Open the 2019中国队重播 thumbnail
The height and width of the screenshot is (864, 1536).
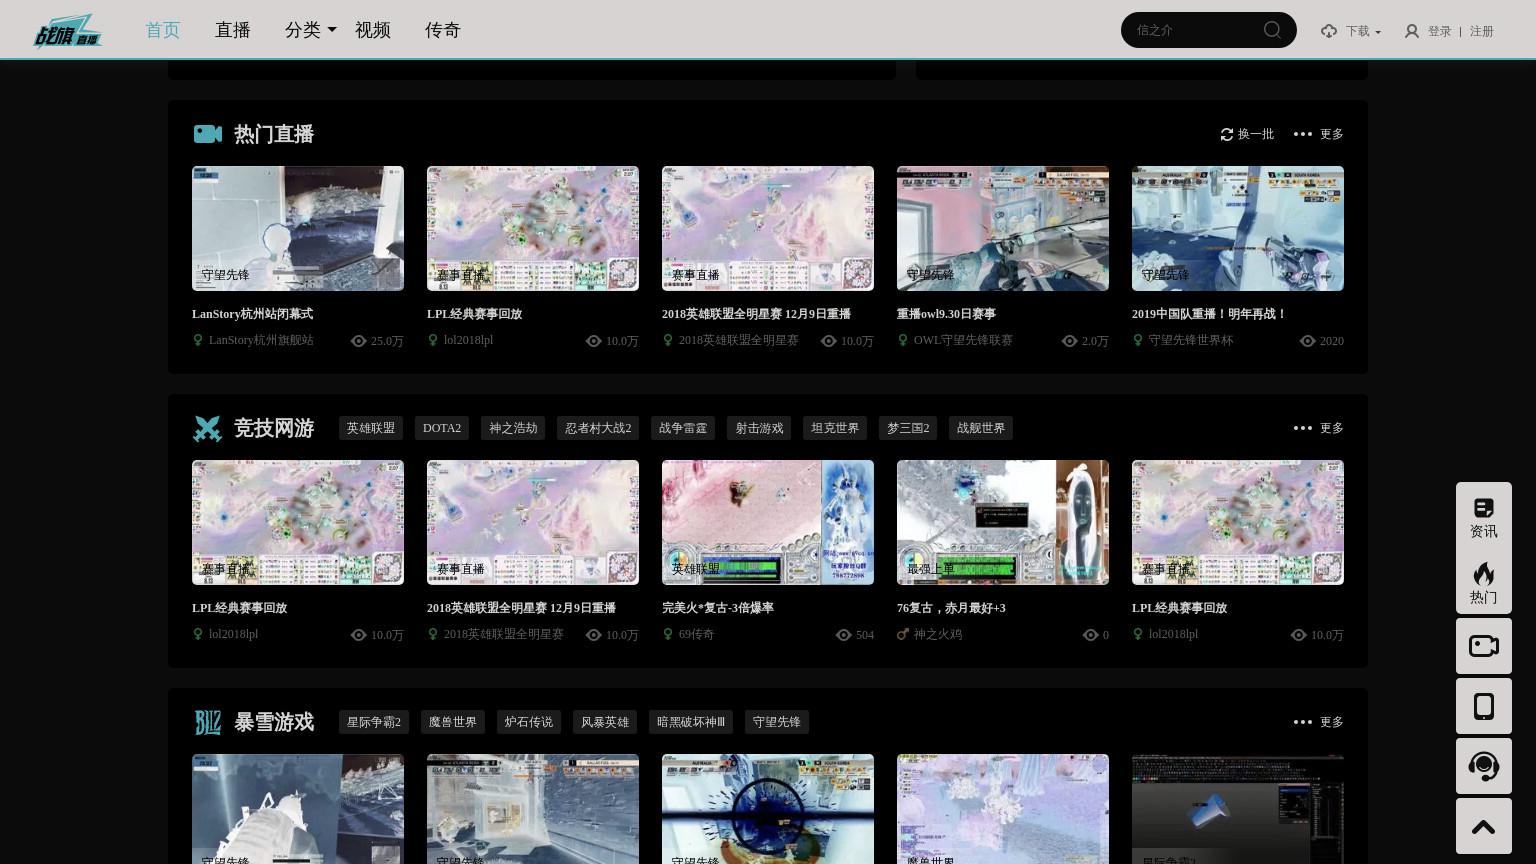(1238, 228)
